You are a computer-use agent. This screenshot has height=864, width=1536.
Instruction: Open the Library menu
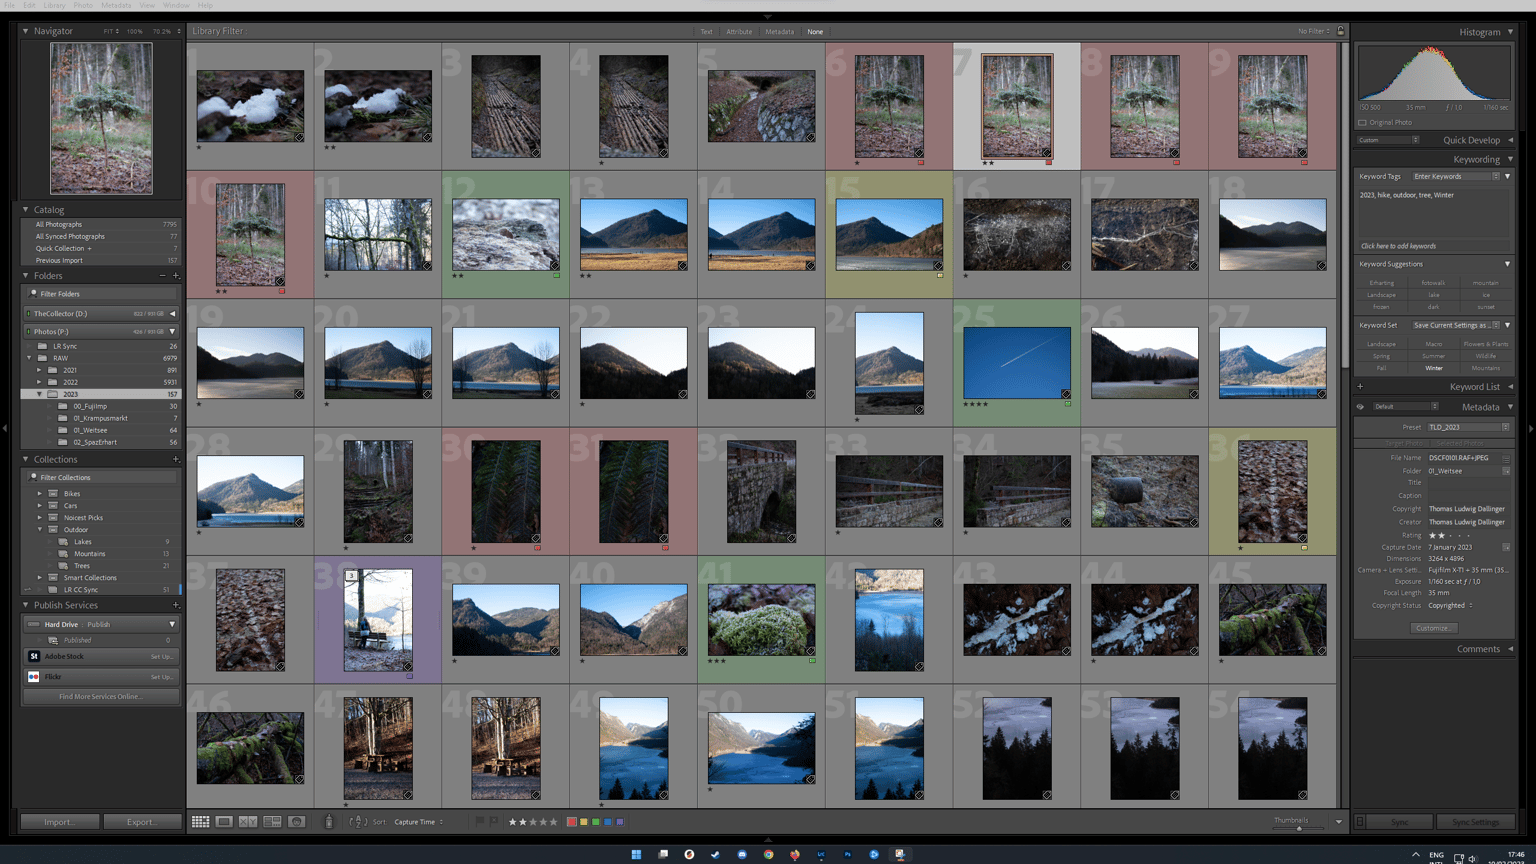(54, 5)
